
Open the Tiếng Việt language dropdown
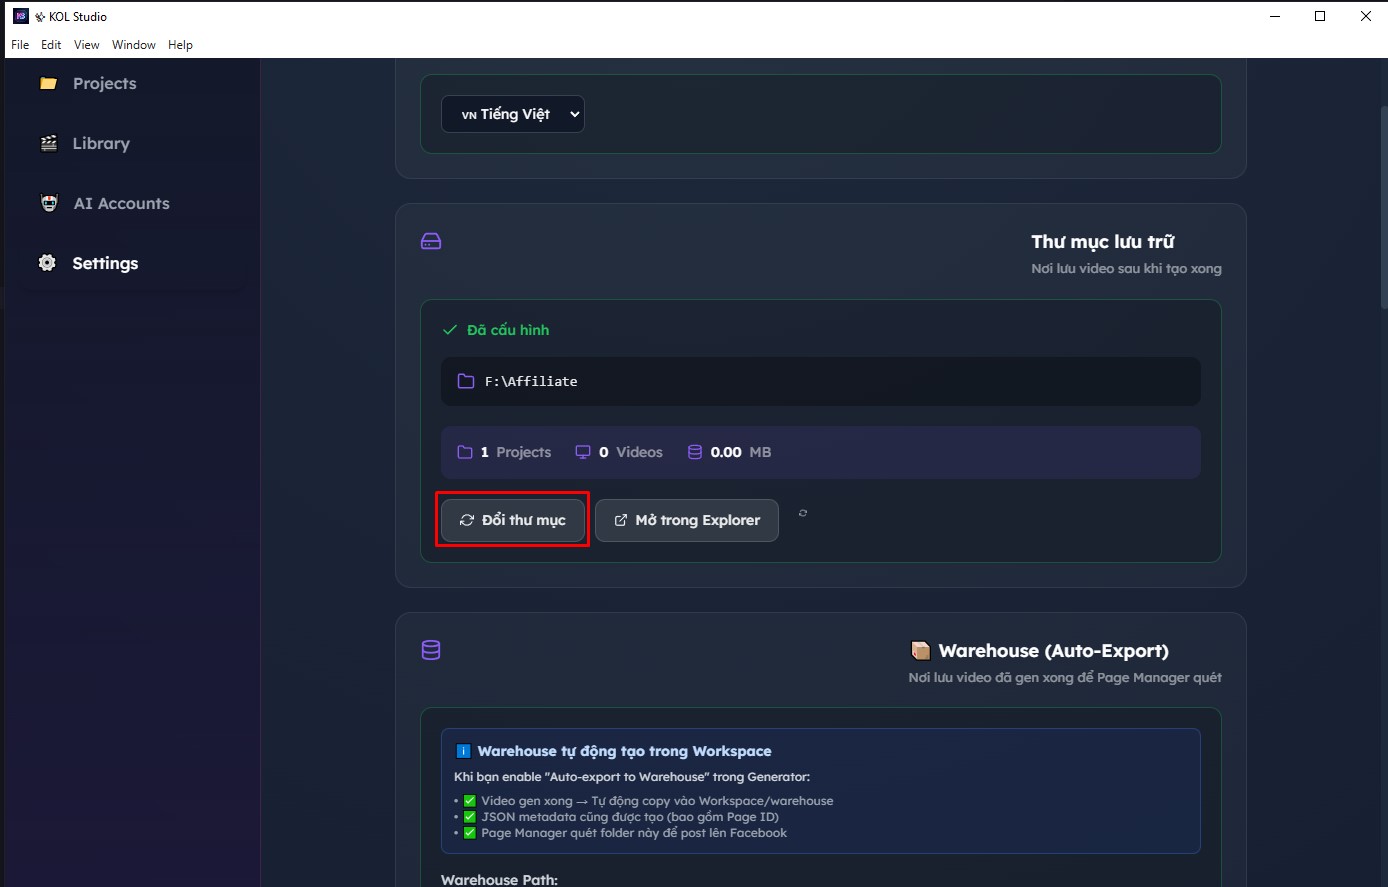pyautogui.click(x=512, y=114)
